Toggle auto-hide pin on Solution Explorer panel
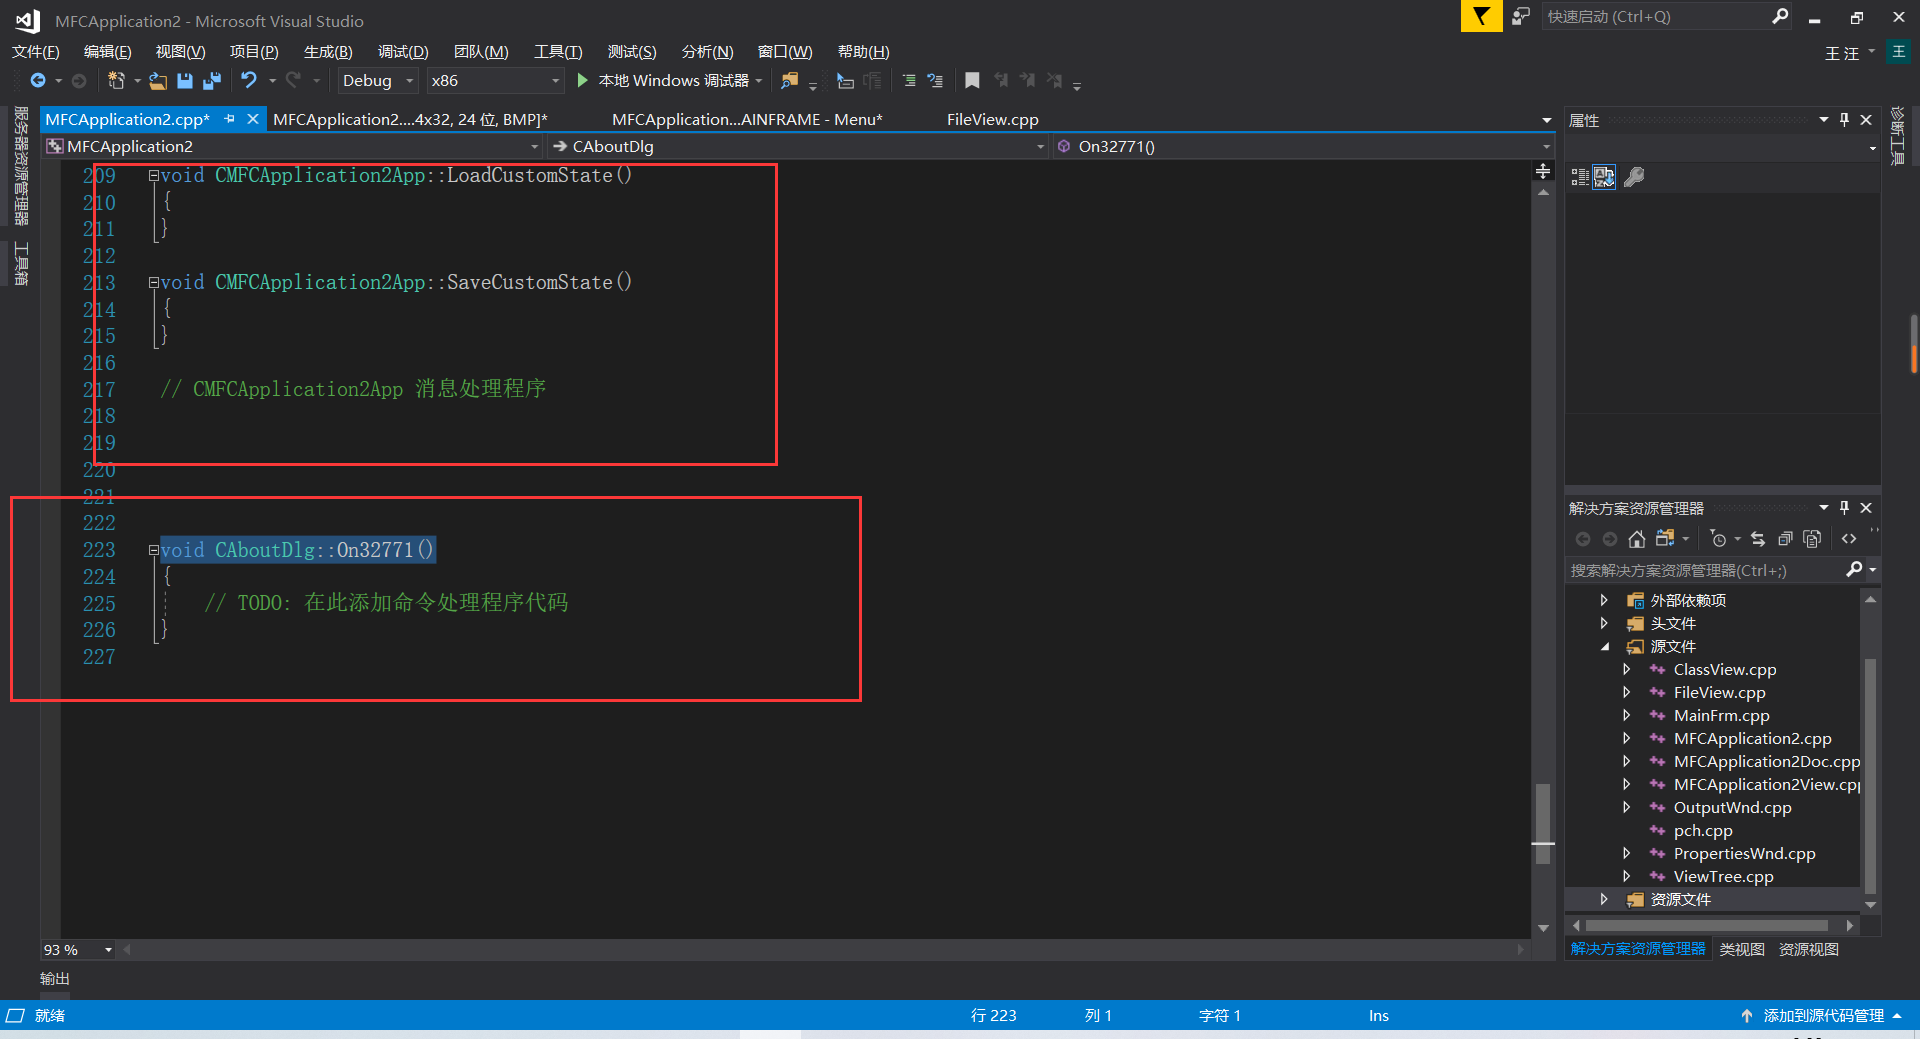1920x1039 pixels. point(1845,508)
